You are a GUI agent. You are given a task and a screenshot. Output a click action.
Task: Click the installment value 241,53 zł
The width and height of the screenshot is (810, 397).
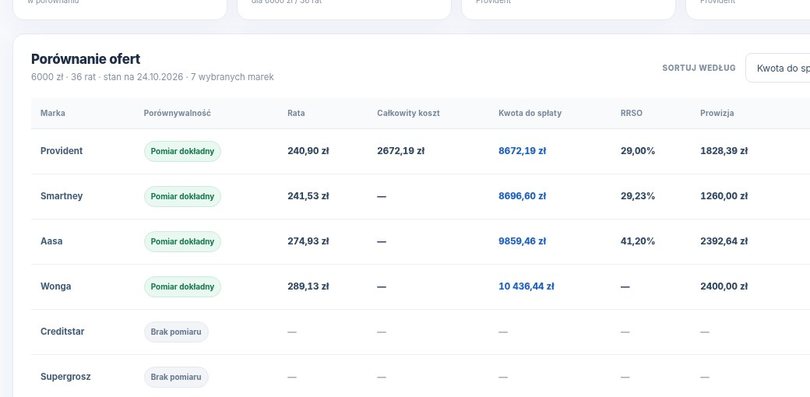pyautogui.click(x=308, y=196)
